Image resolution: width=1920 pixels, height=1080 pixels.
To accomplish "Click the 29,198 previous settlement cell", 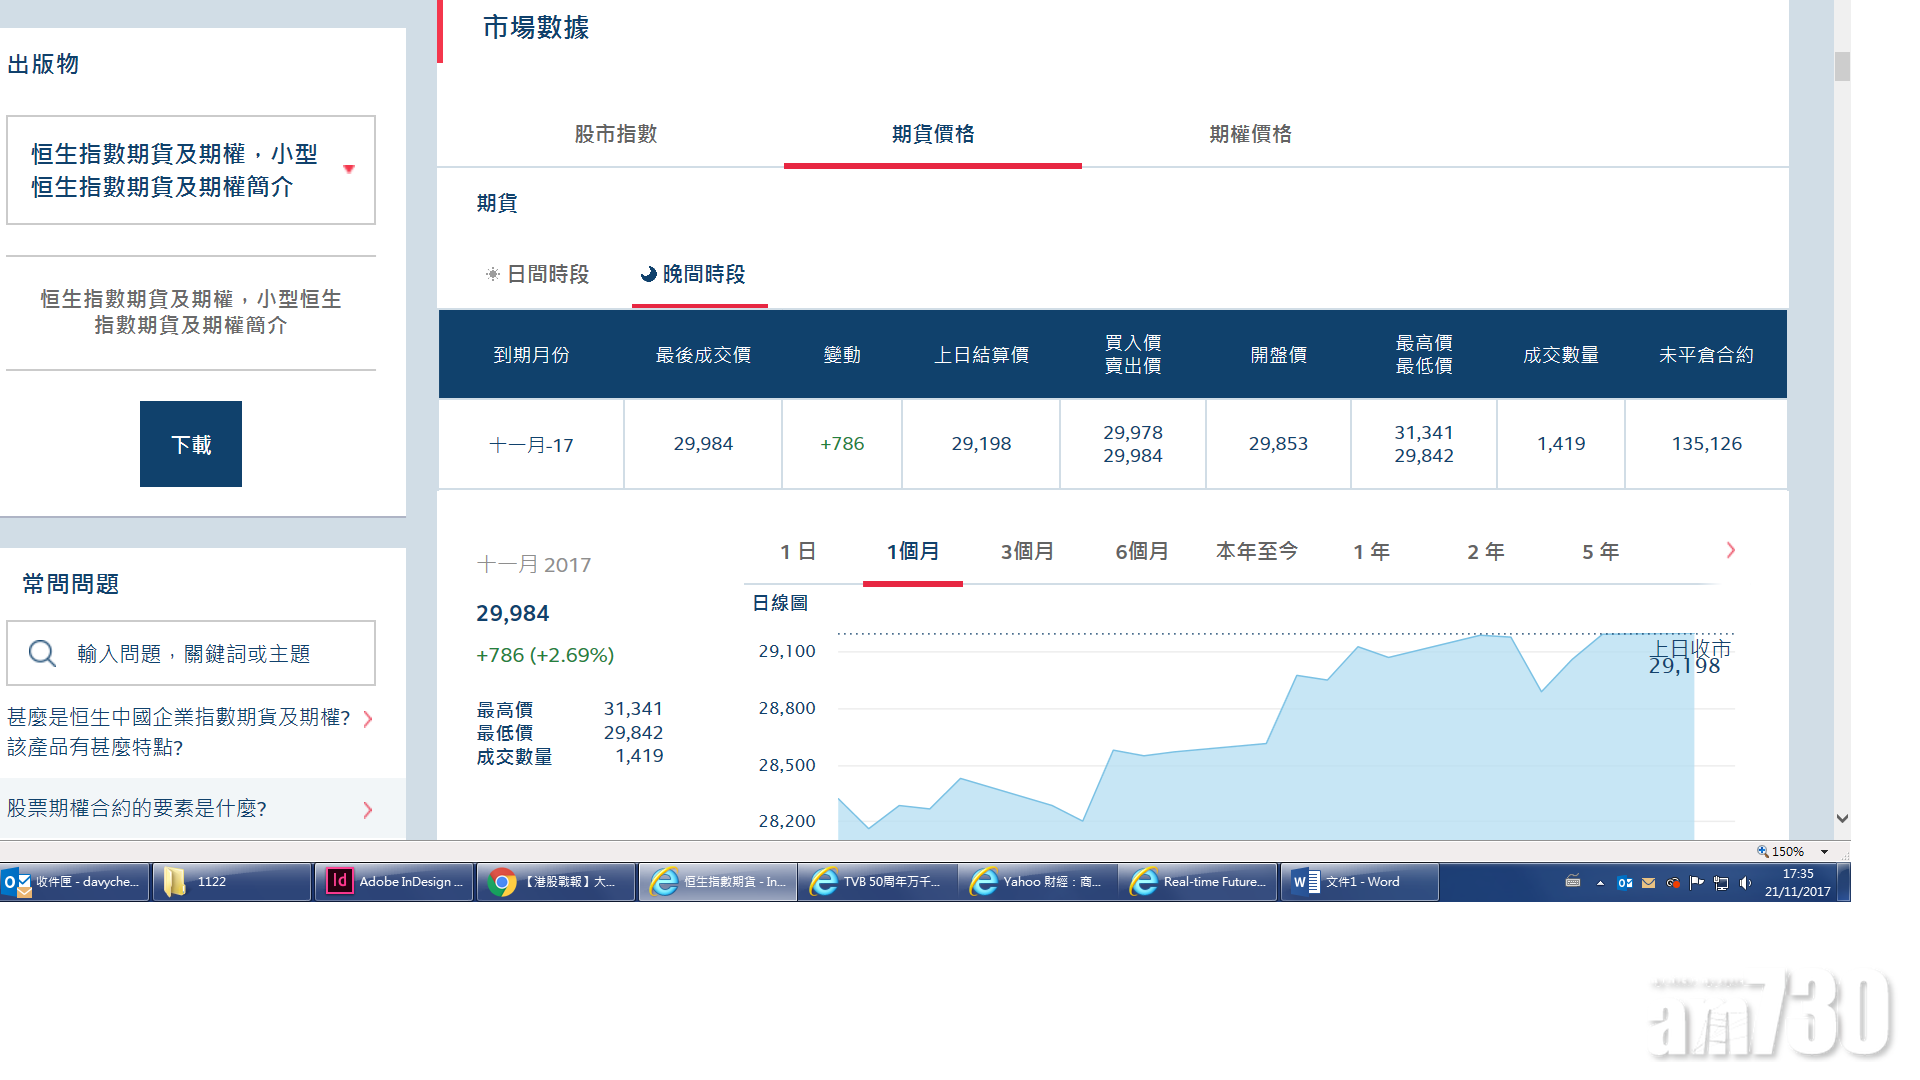I will tap(981, 443).
